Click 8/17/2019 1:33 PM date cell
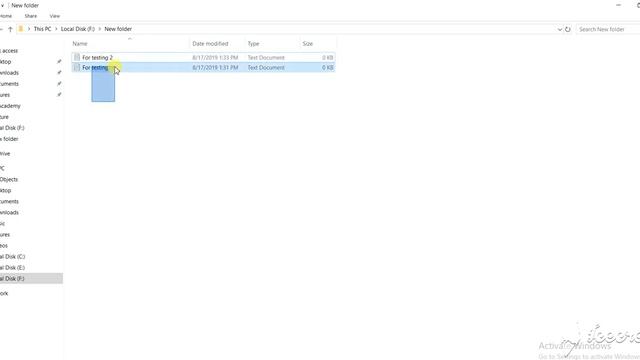Screen dimensions: 640x360 pos(215,58)
